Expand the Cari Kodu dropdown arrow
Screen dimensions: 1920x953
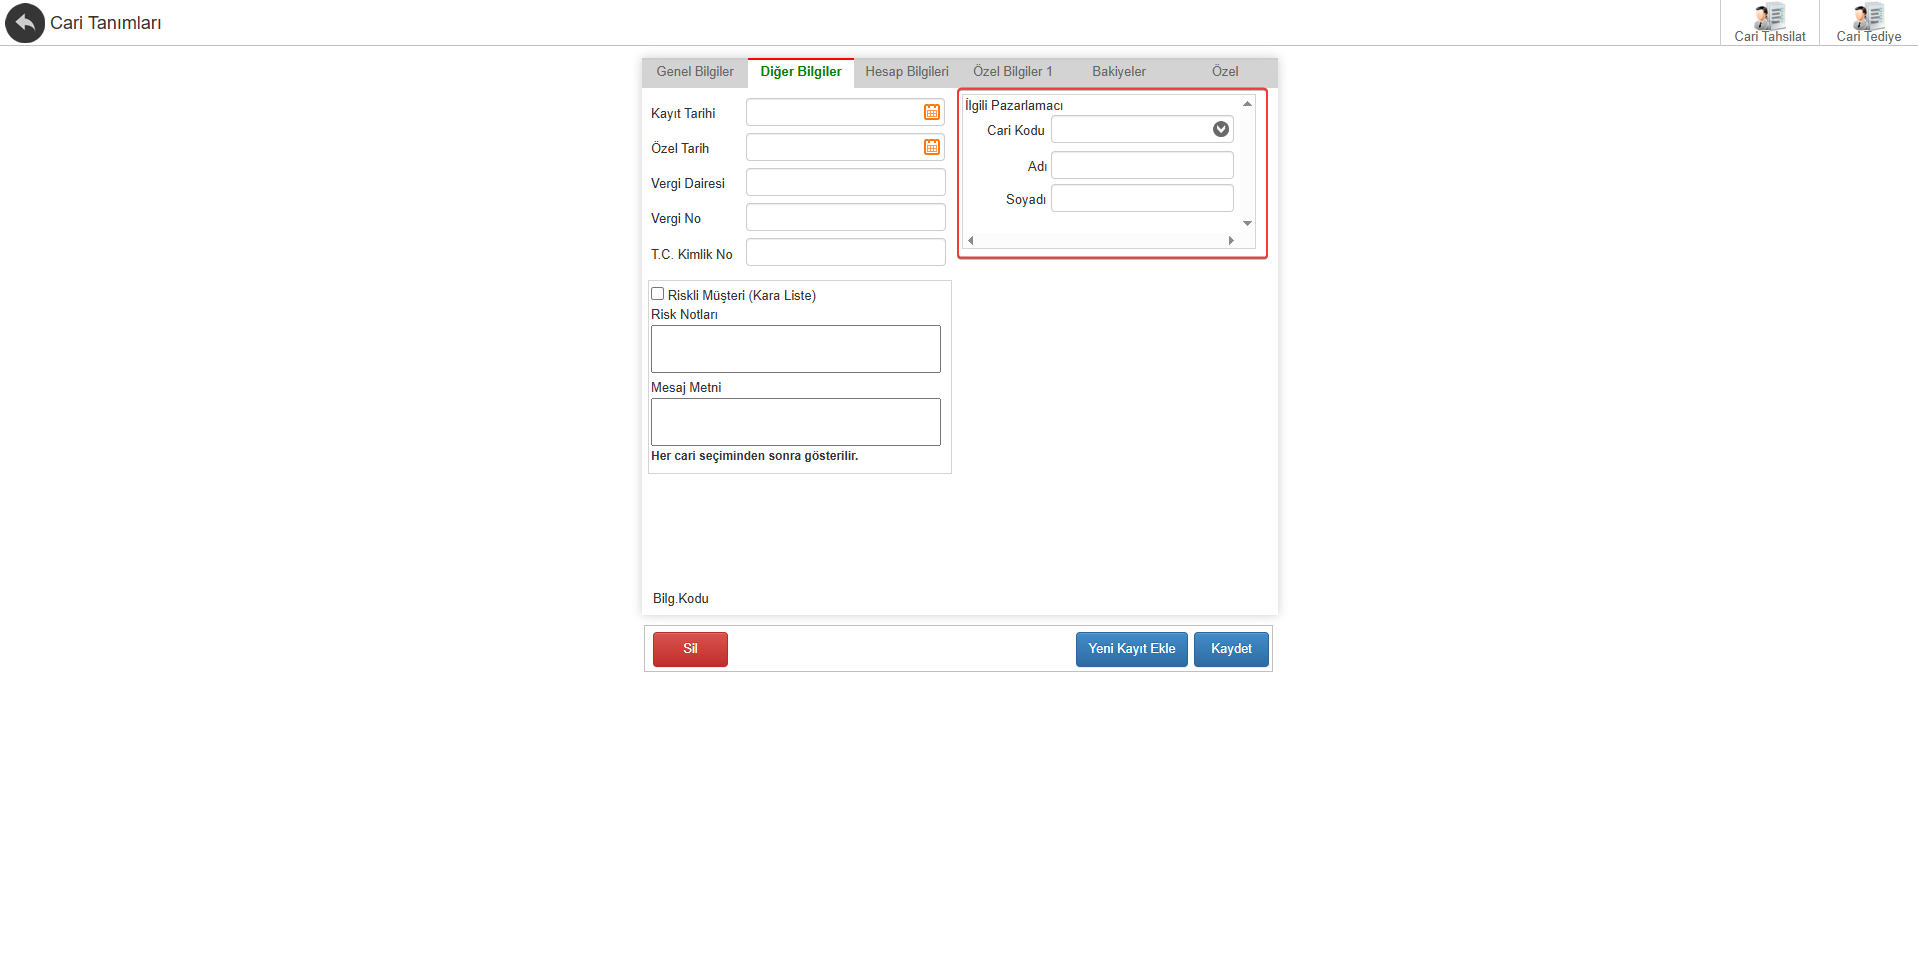pyautogui.click(x=1221, y=129)
